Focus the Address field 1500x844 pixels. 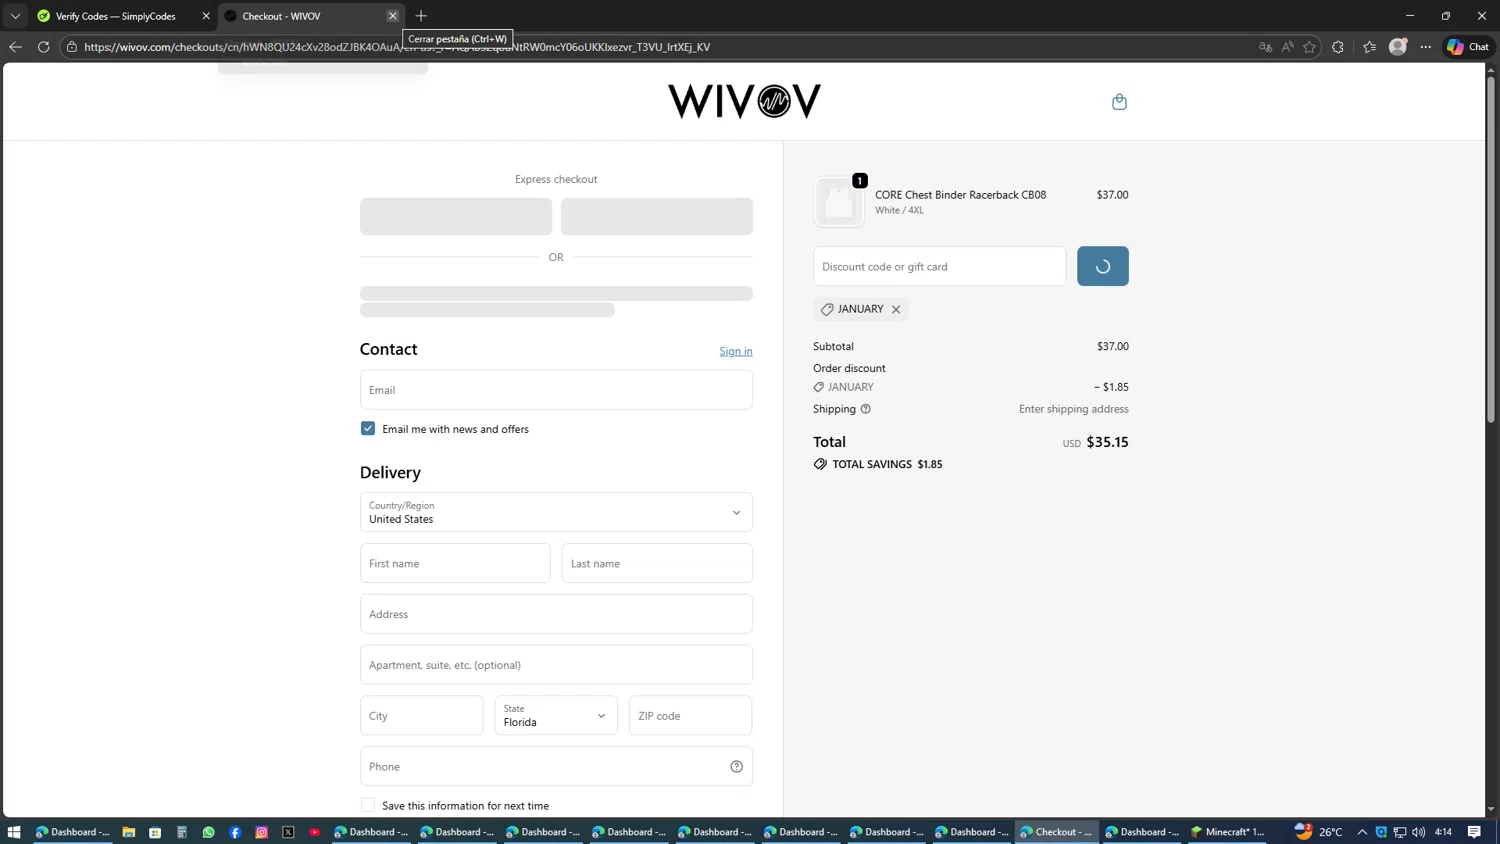556,614
